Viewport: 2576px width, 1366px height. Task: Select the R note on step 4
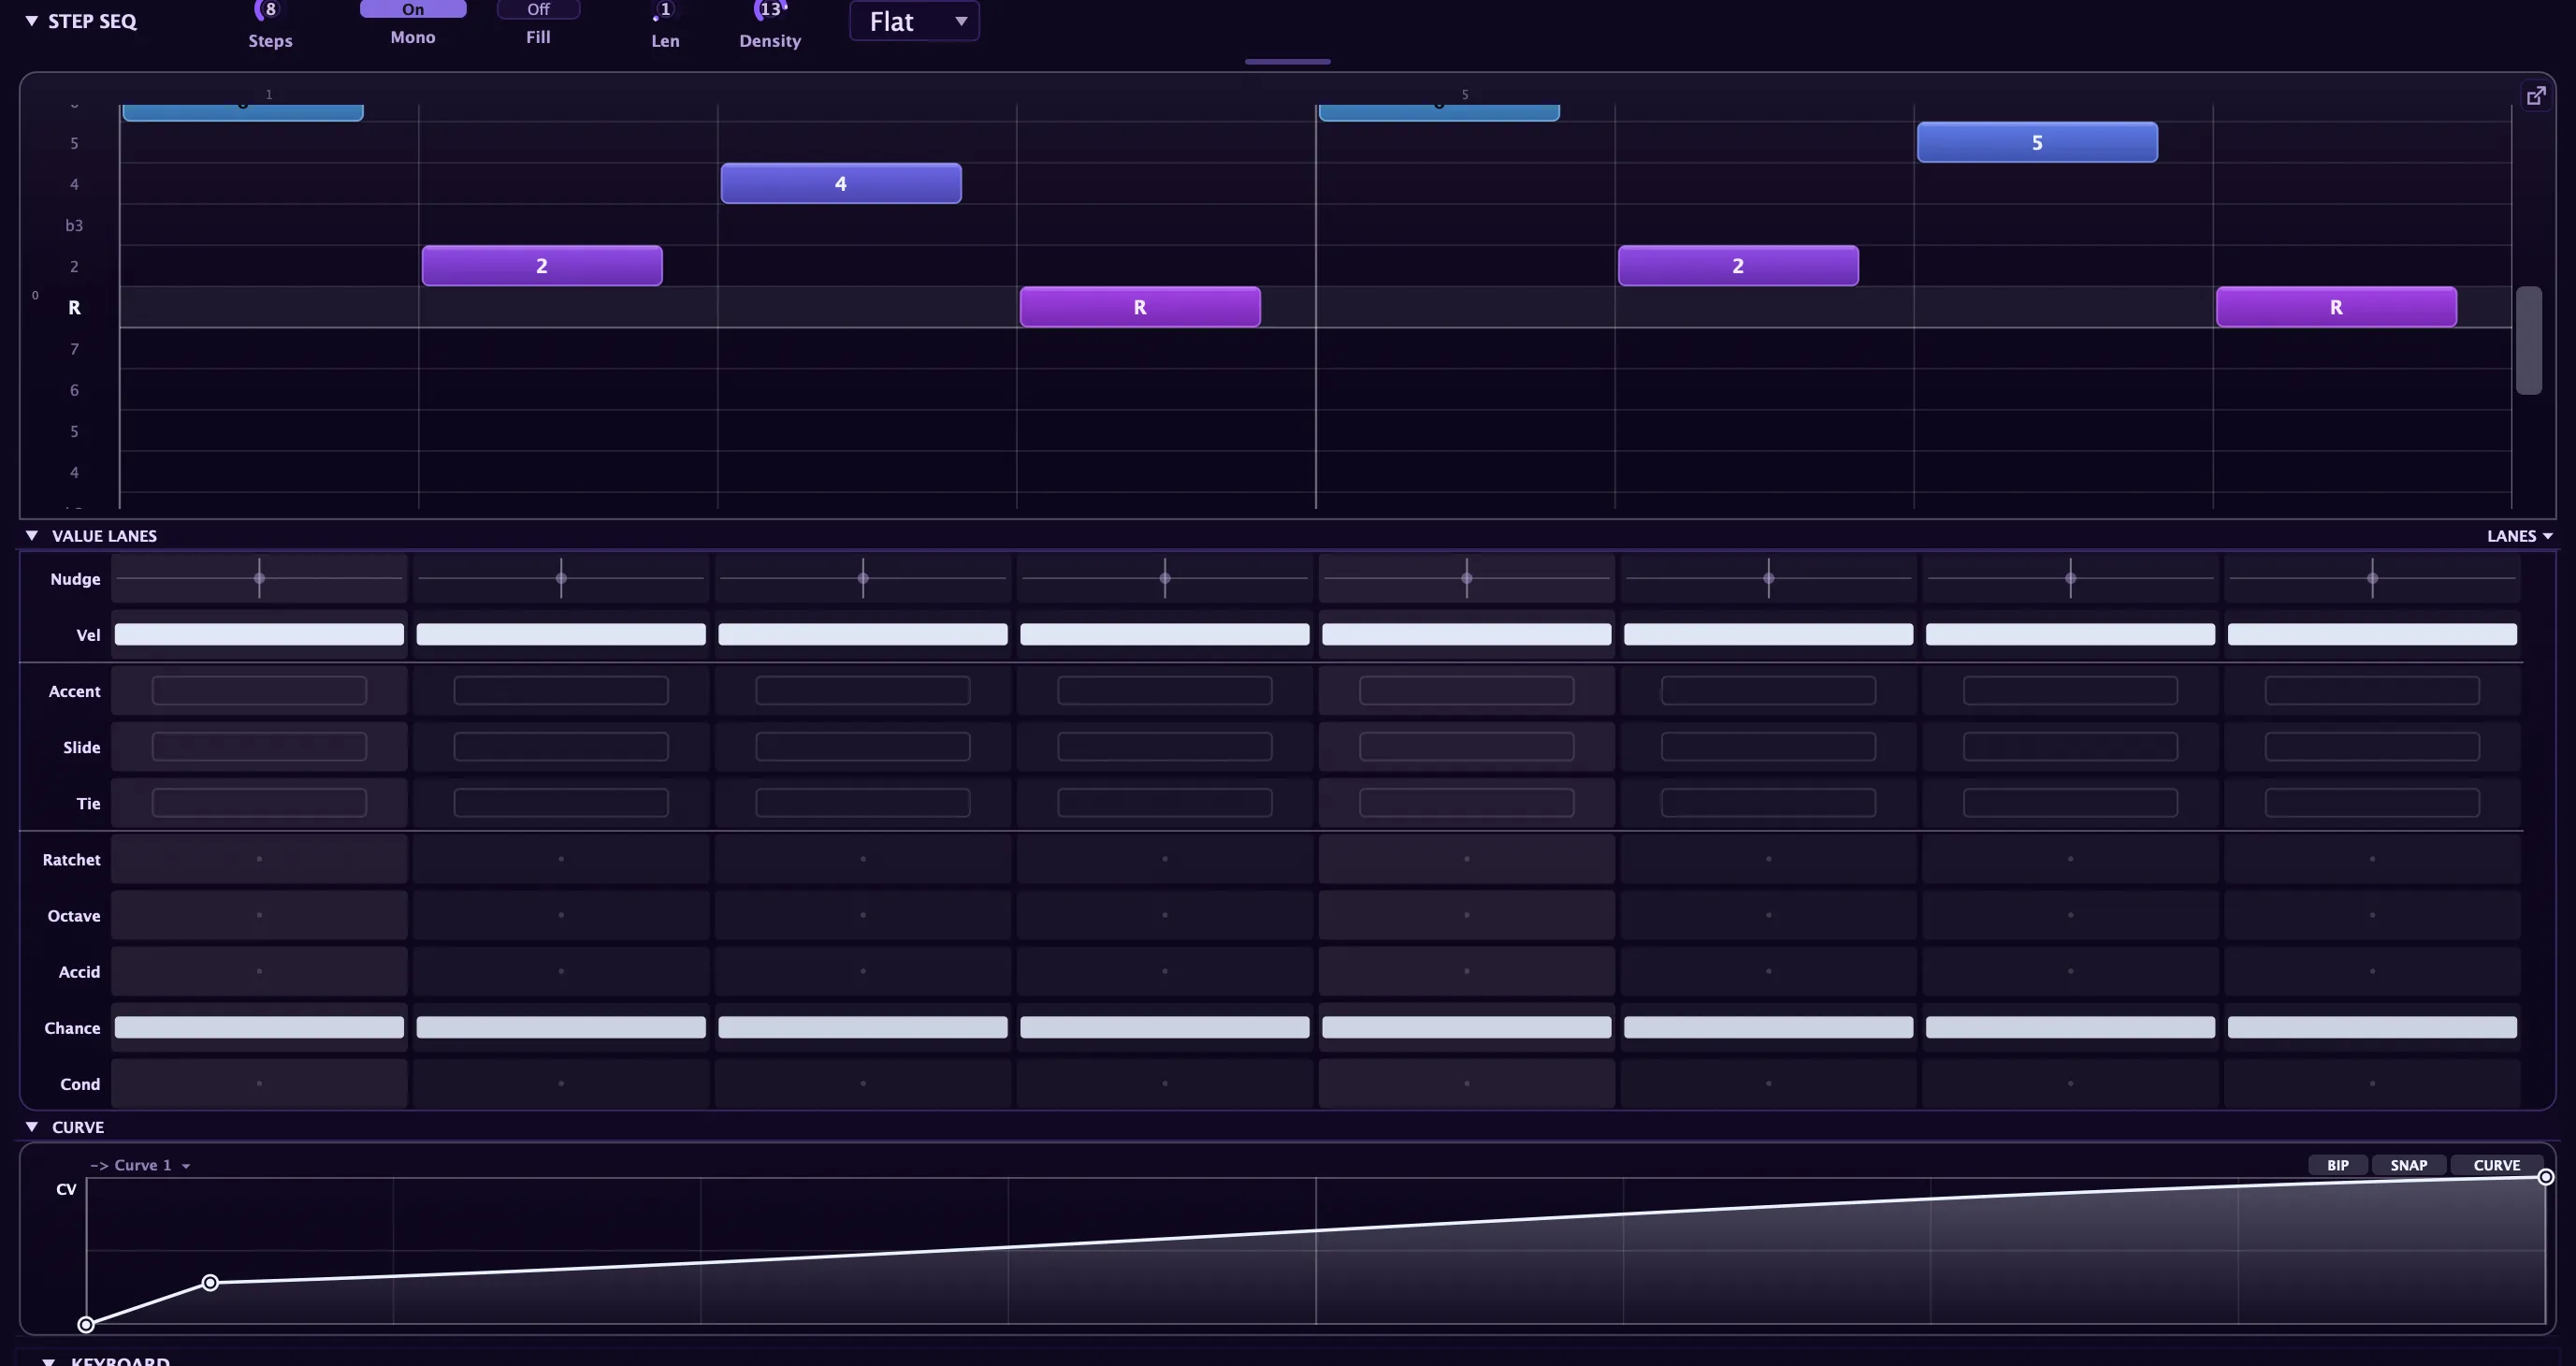[1140, 307]
